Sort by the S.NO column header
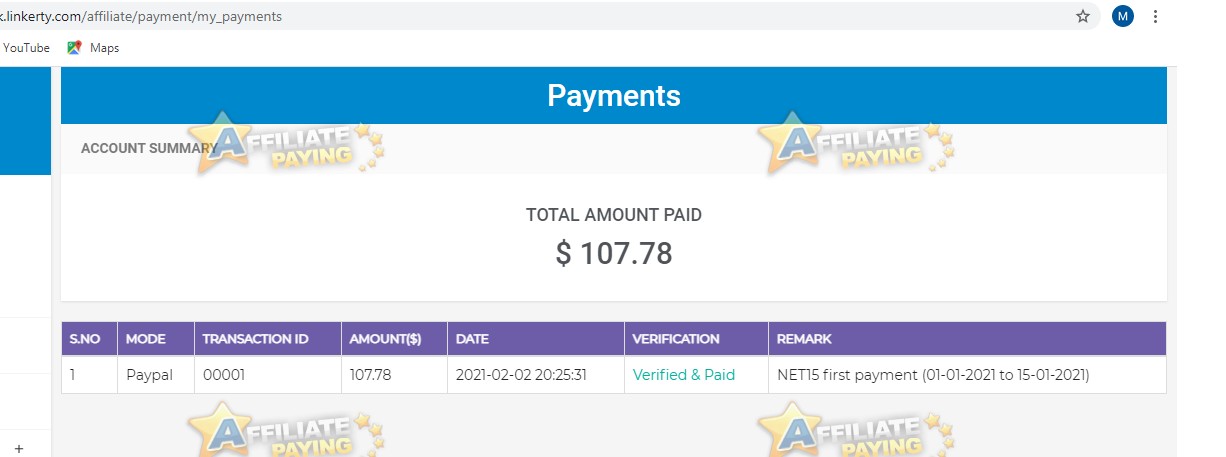 (x=89, y=339)
